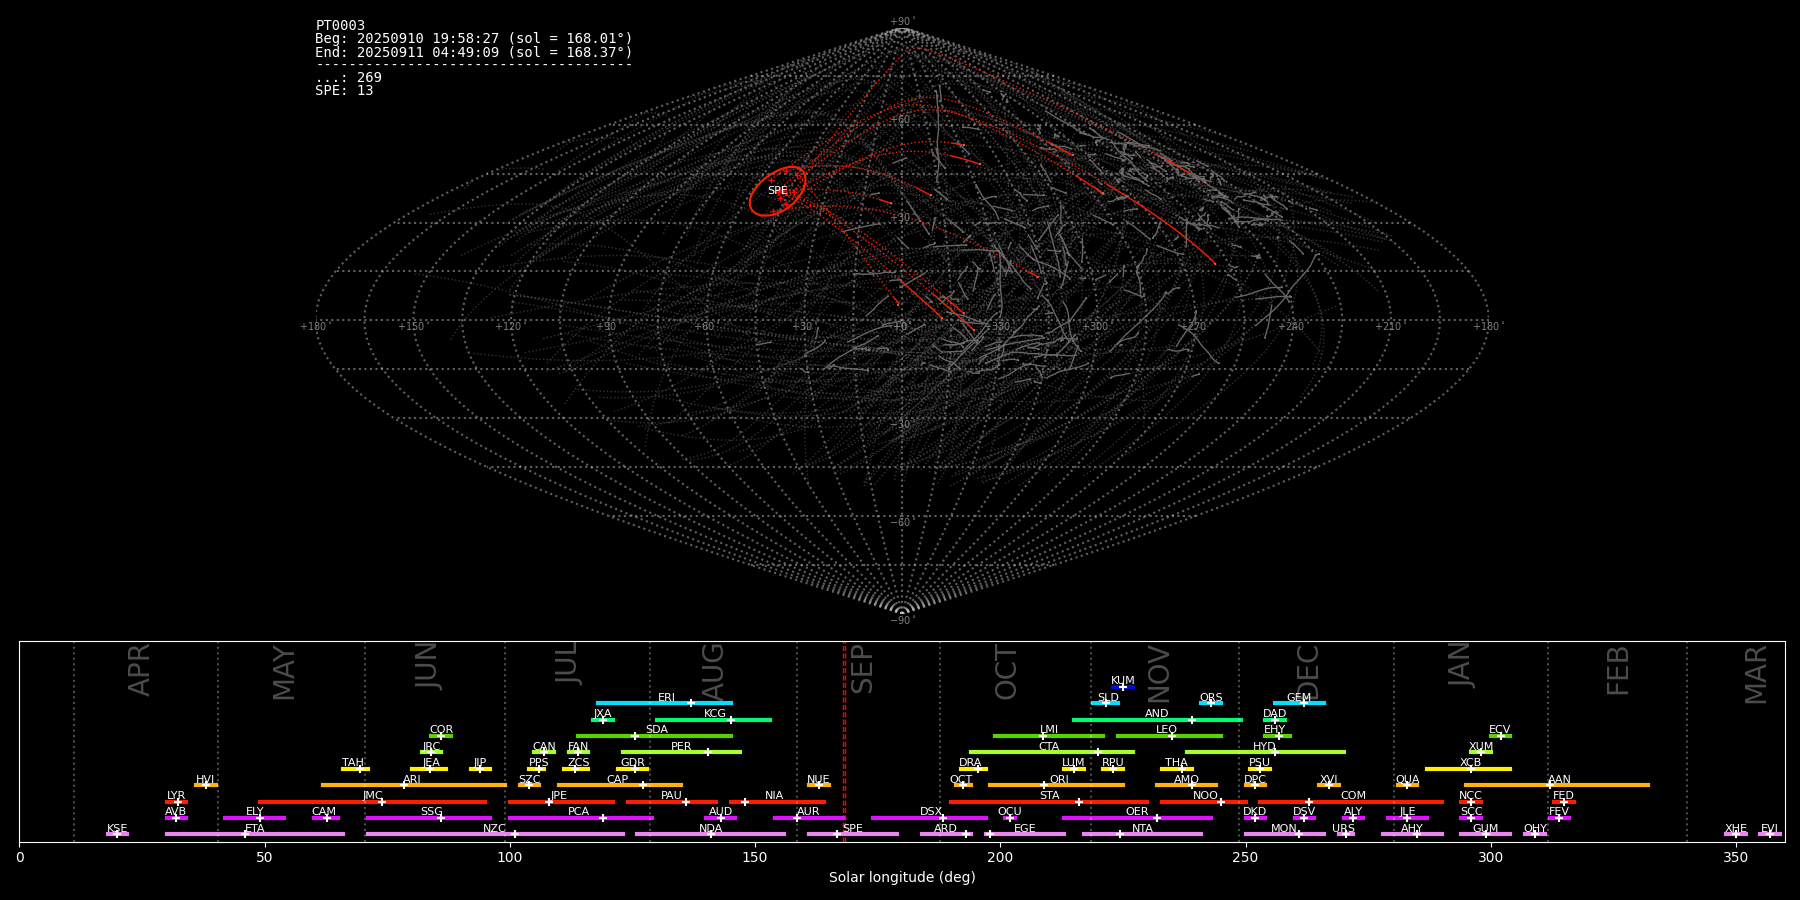
Task: Click the SEP month label
Action: tap(861, 669)
